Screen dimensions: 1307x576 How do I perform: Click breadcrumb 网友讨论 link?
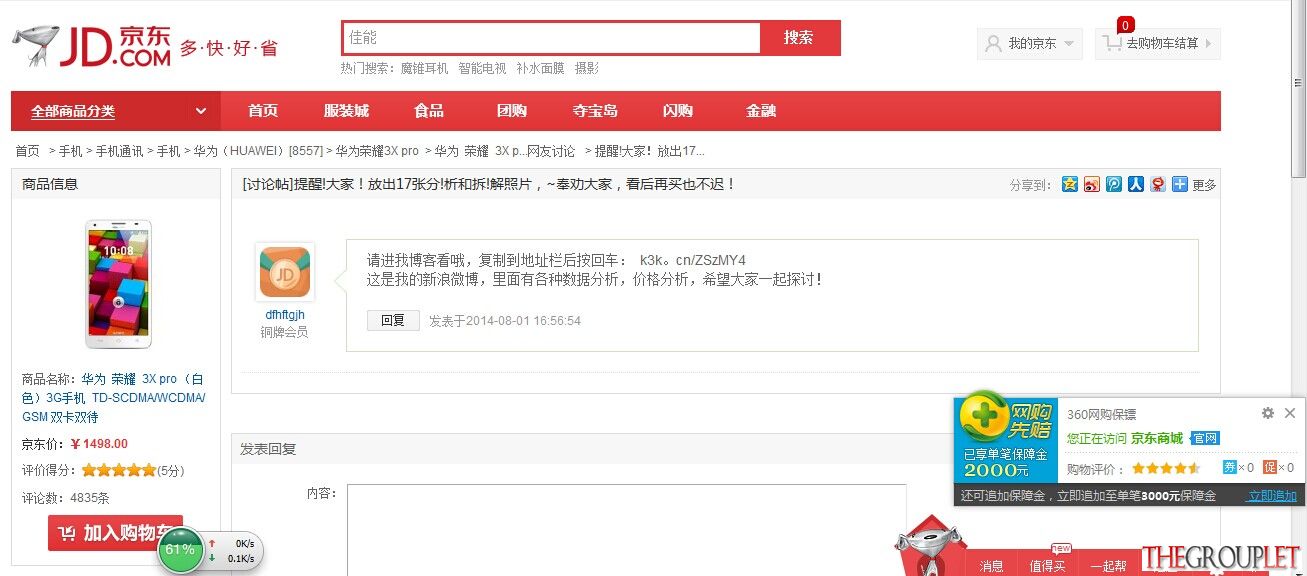[551, 151]
